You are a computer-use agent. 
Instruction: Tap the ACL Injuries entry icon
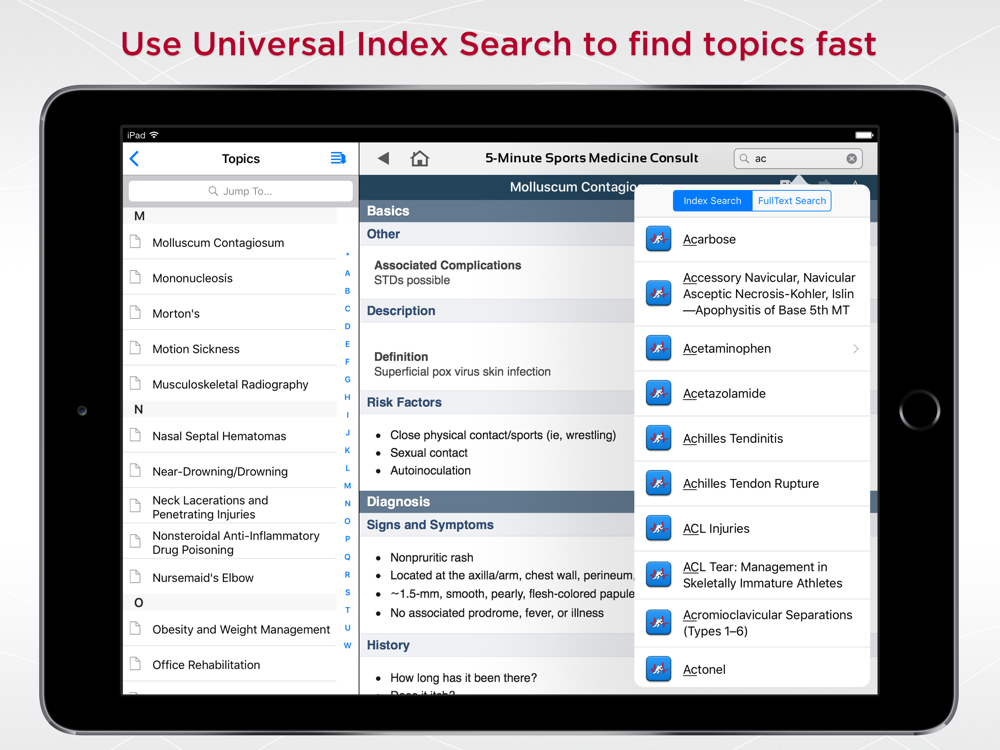pos(659,528)
